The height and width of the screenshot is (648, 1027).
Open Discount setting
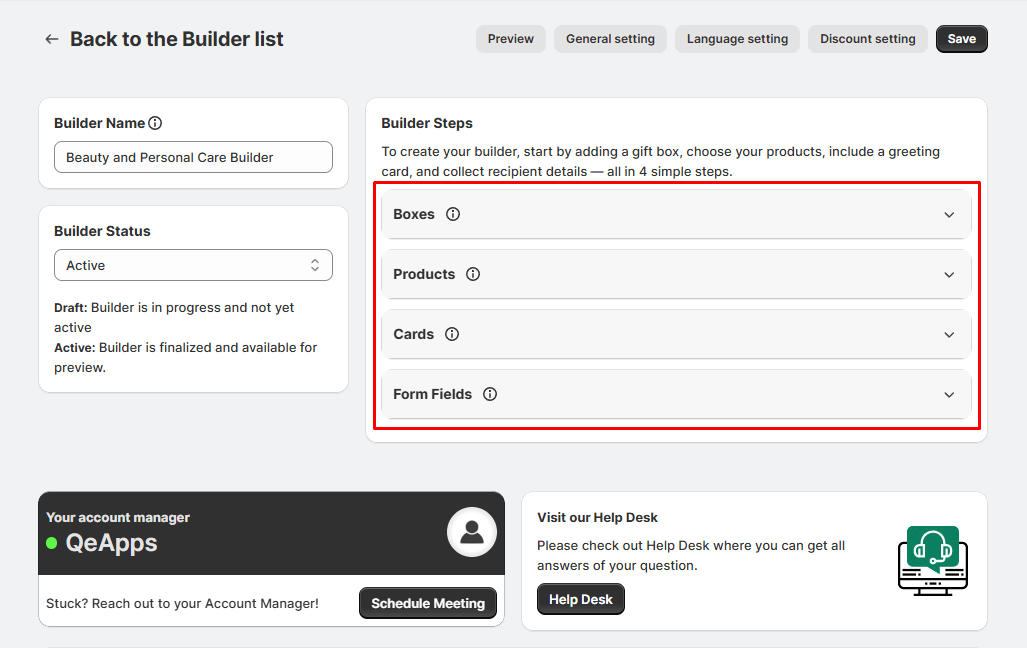coord(867,39)
